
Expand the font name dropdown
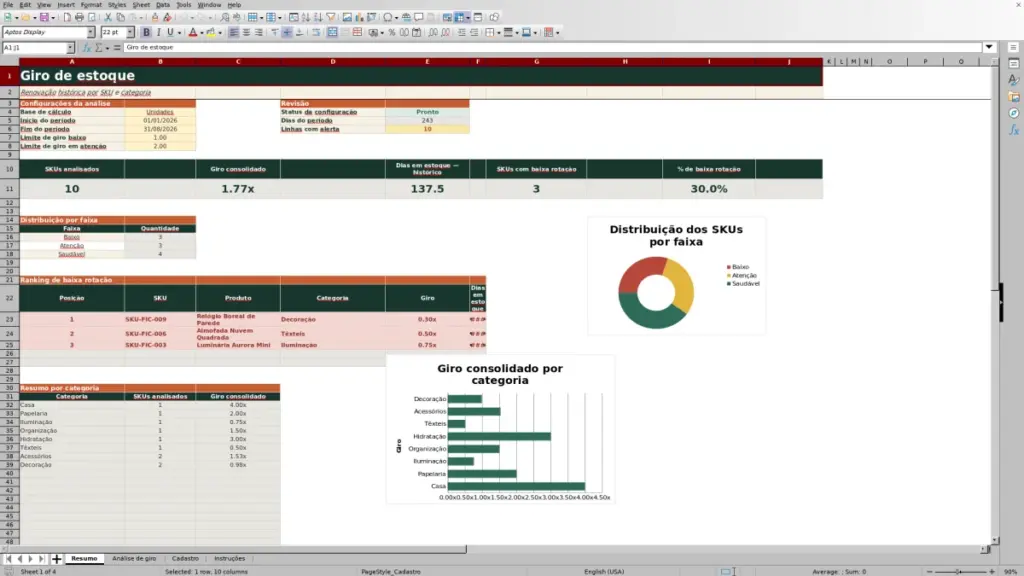[x=90, y=32]
